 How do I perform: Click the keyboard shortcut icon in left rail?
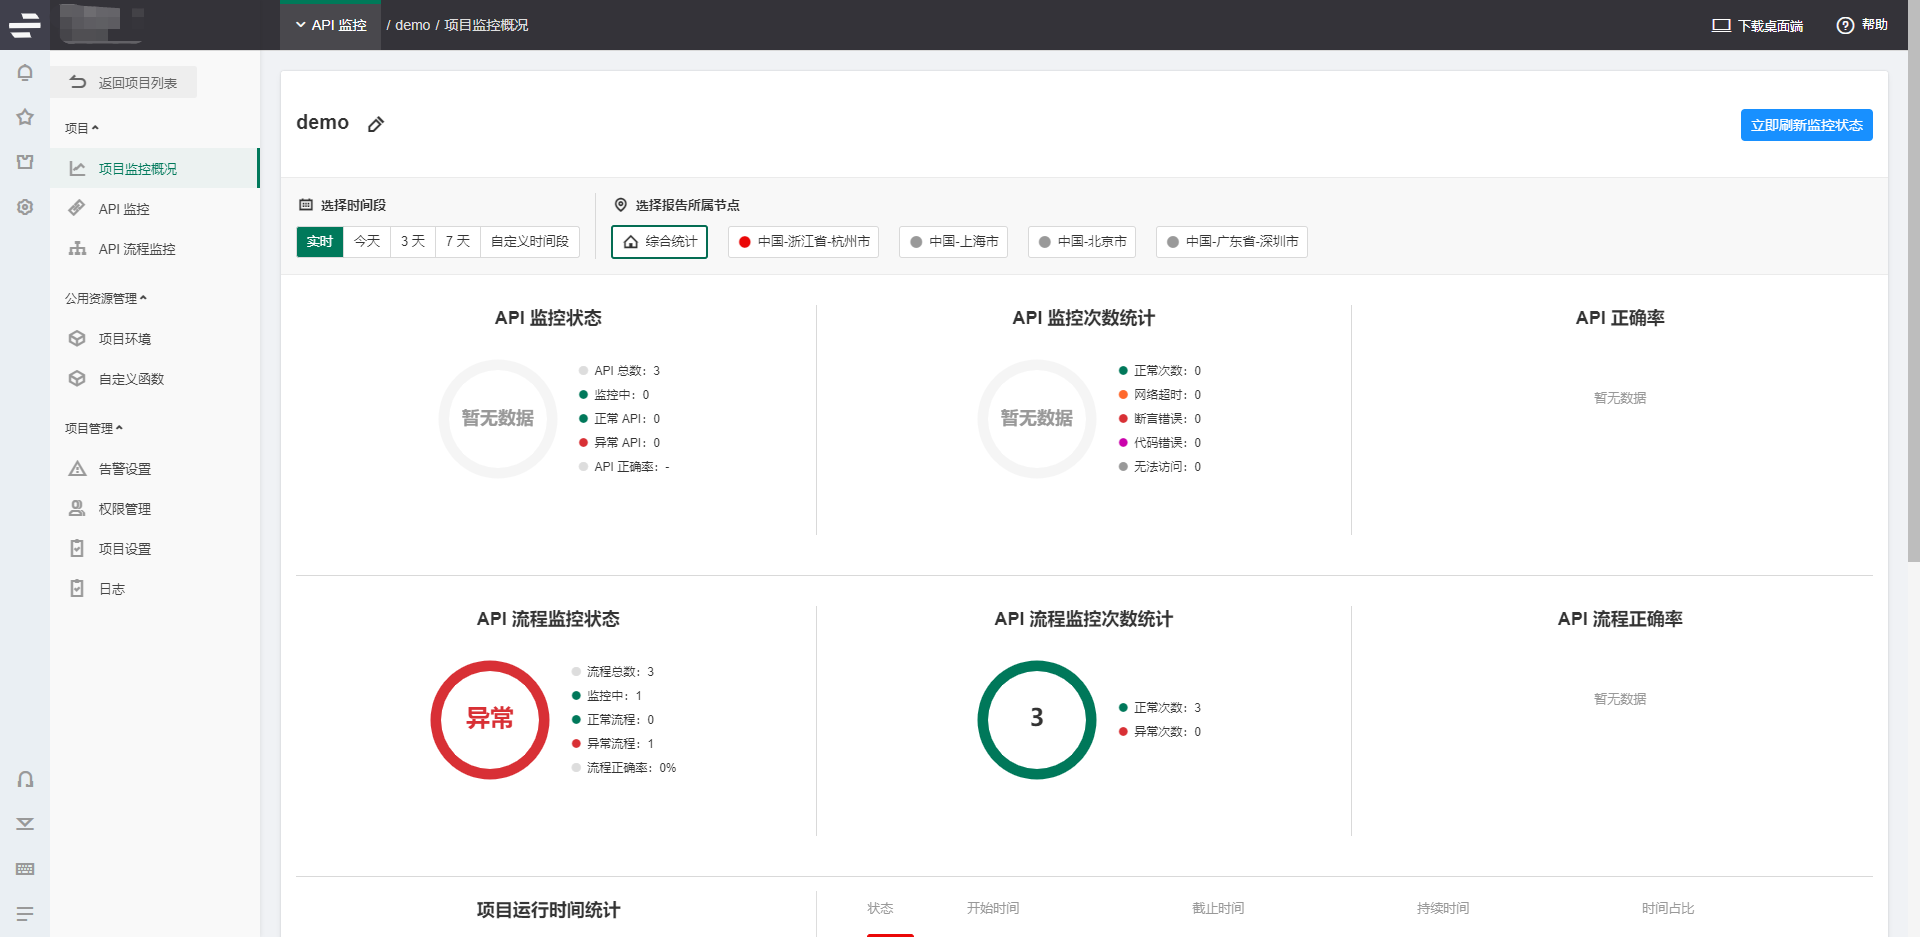click(25, 869)
